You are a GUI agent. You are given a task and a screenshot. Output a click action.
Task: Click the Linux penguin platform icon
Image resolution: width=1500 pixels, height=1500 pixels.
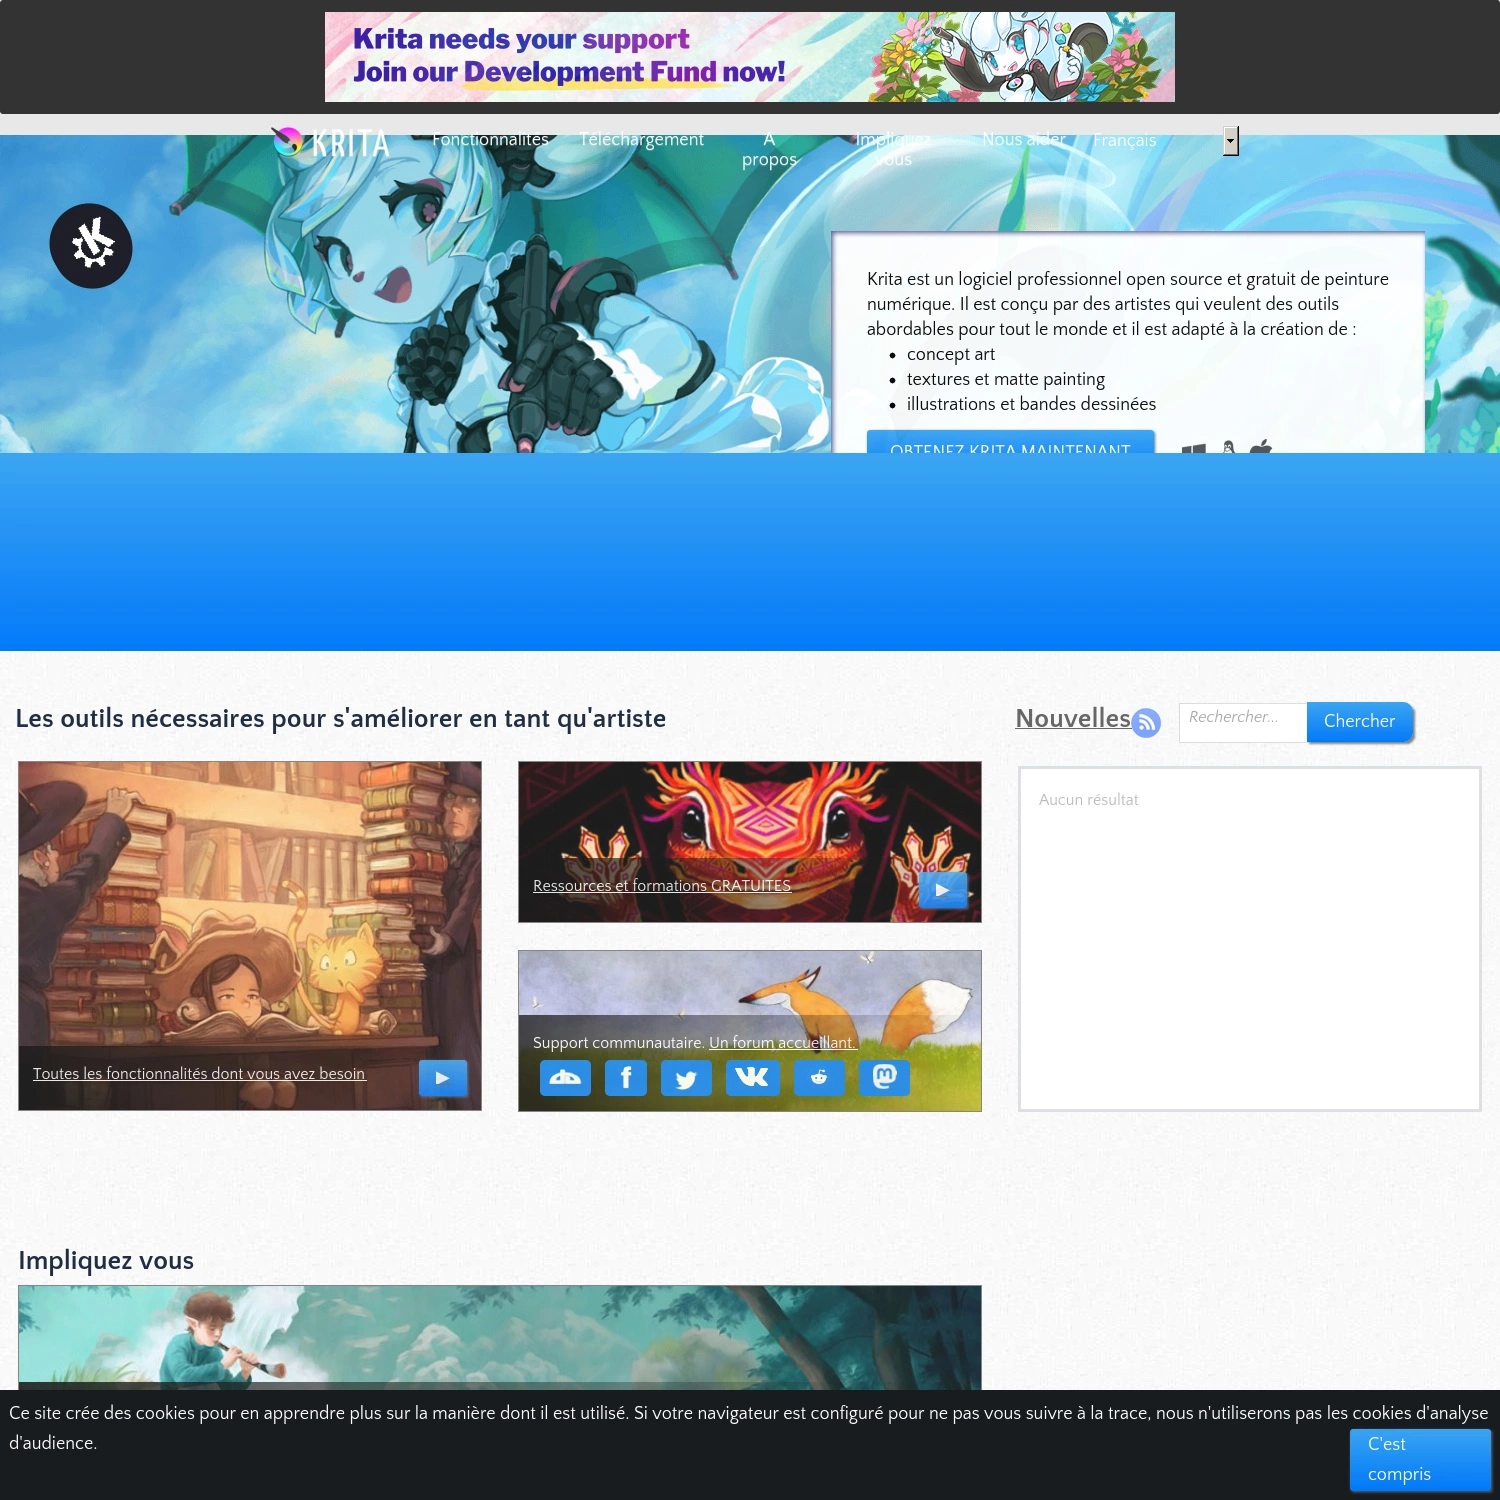pyautogui.click(x=1229, y=447)
